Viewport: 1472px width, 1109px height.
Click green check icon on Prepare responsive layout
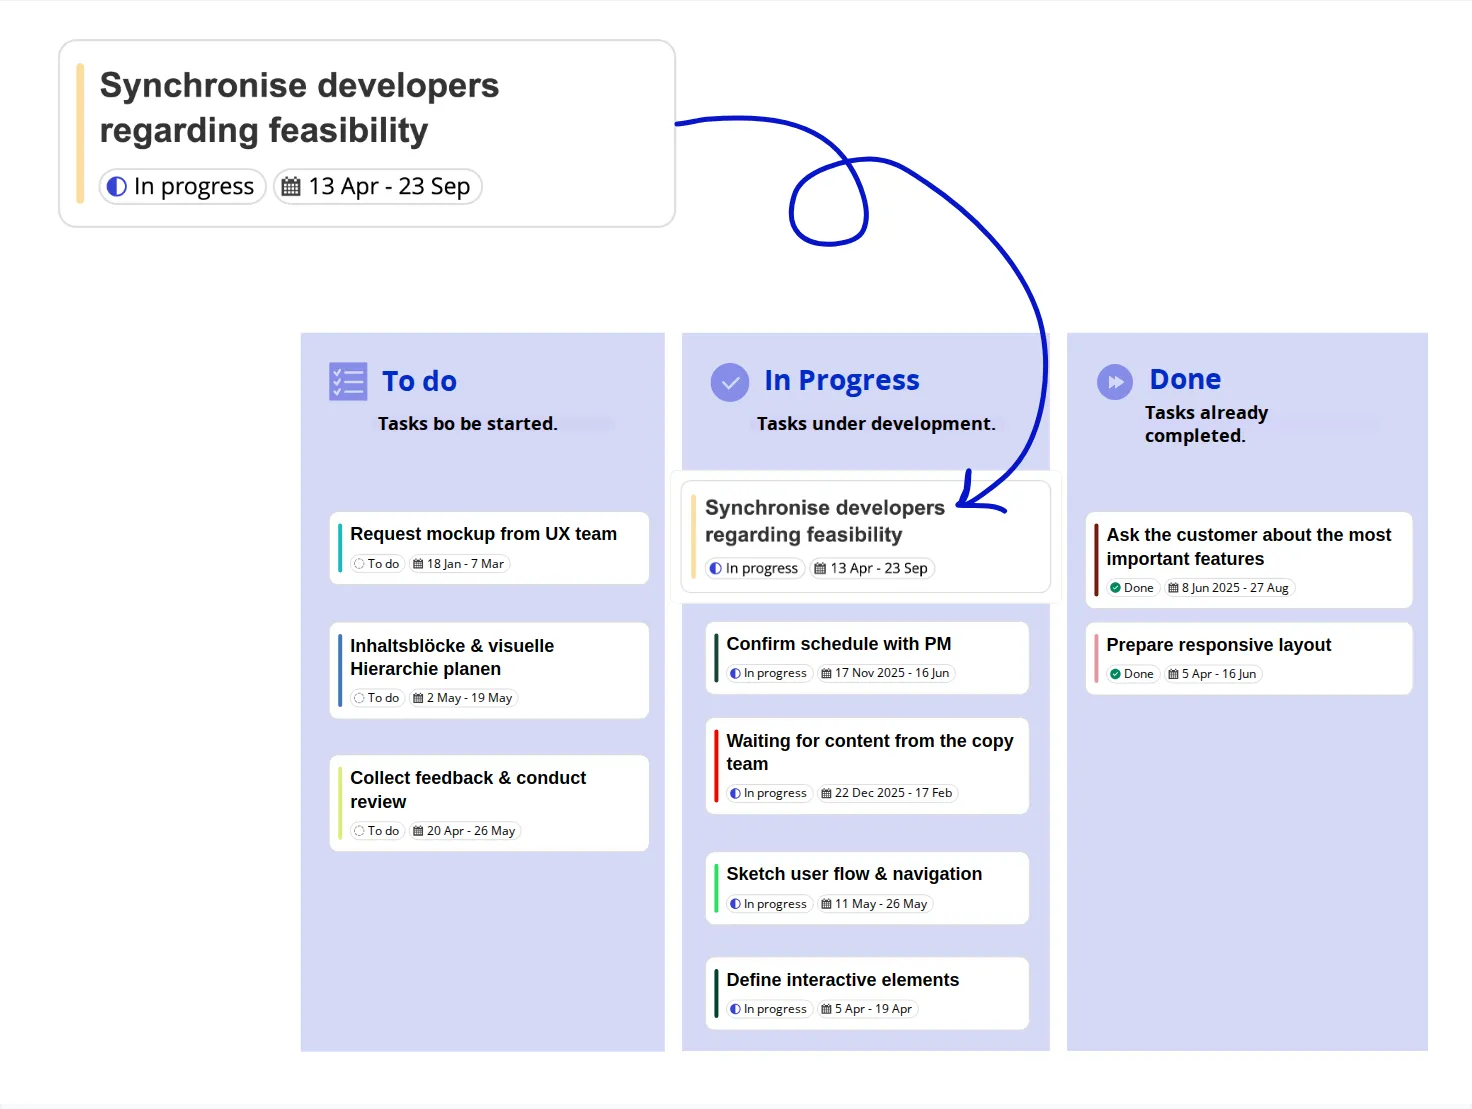pyautogui.click(x=1115, y=674)
